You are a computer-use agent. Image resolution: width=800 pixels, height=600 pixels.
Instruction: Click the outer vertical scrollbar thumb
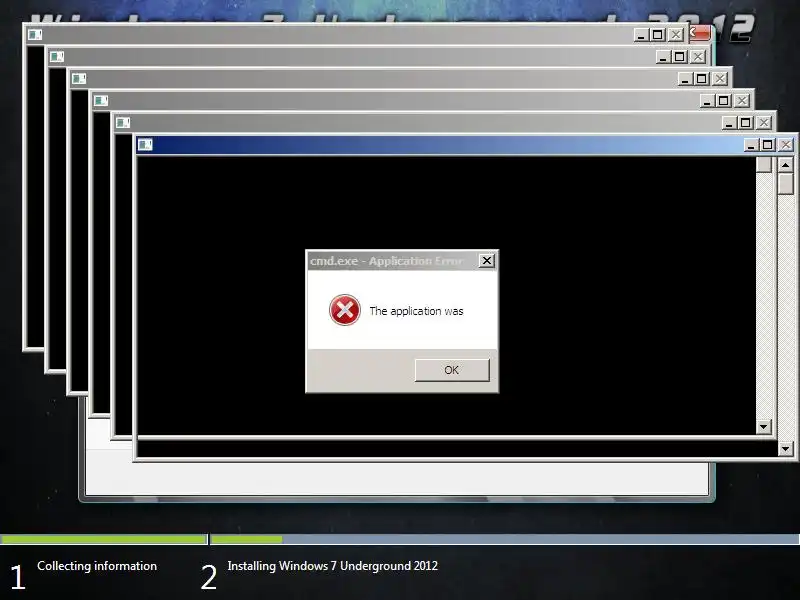click(x=786, y=184)
